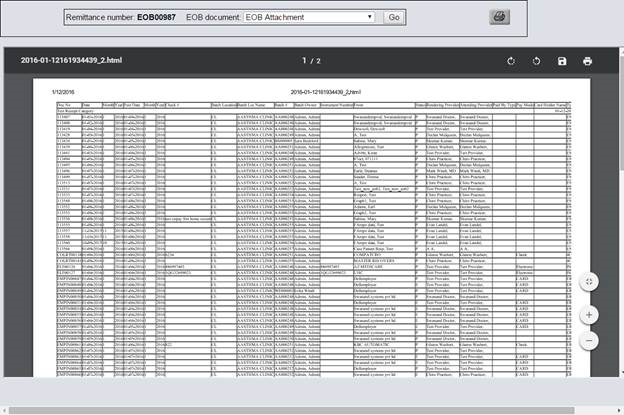Image resolution: width=624 pixels, height=415 pixels.
Task: Click the Go button
Action: [x=394, y=17]
